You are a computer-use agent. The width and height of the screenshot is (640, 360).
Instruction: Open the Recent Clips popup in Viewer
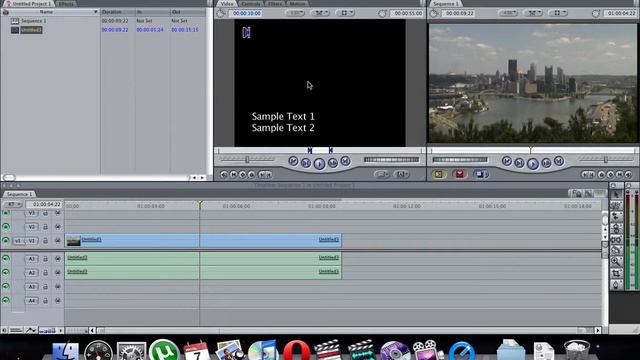pyautogui.click(x=381, y=175)
